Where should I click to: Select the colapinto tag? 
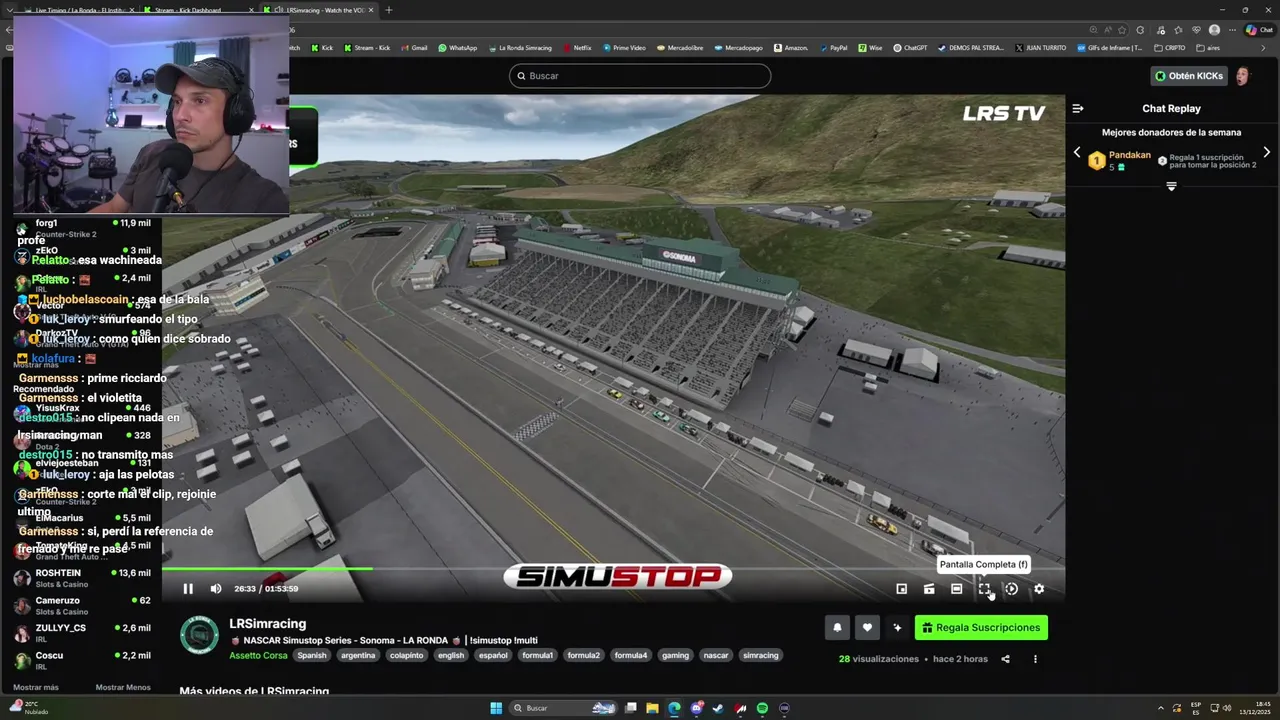coord(406,656)
